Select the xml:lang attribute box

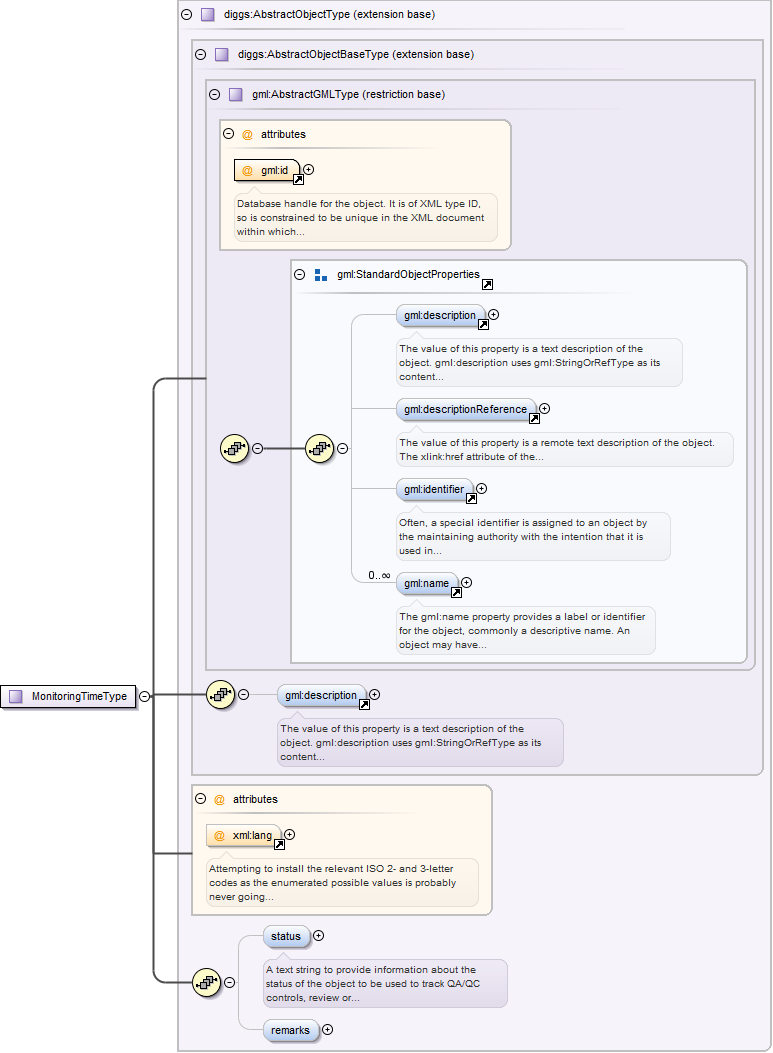[x=243, y=835]
